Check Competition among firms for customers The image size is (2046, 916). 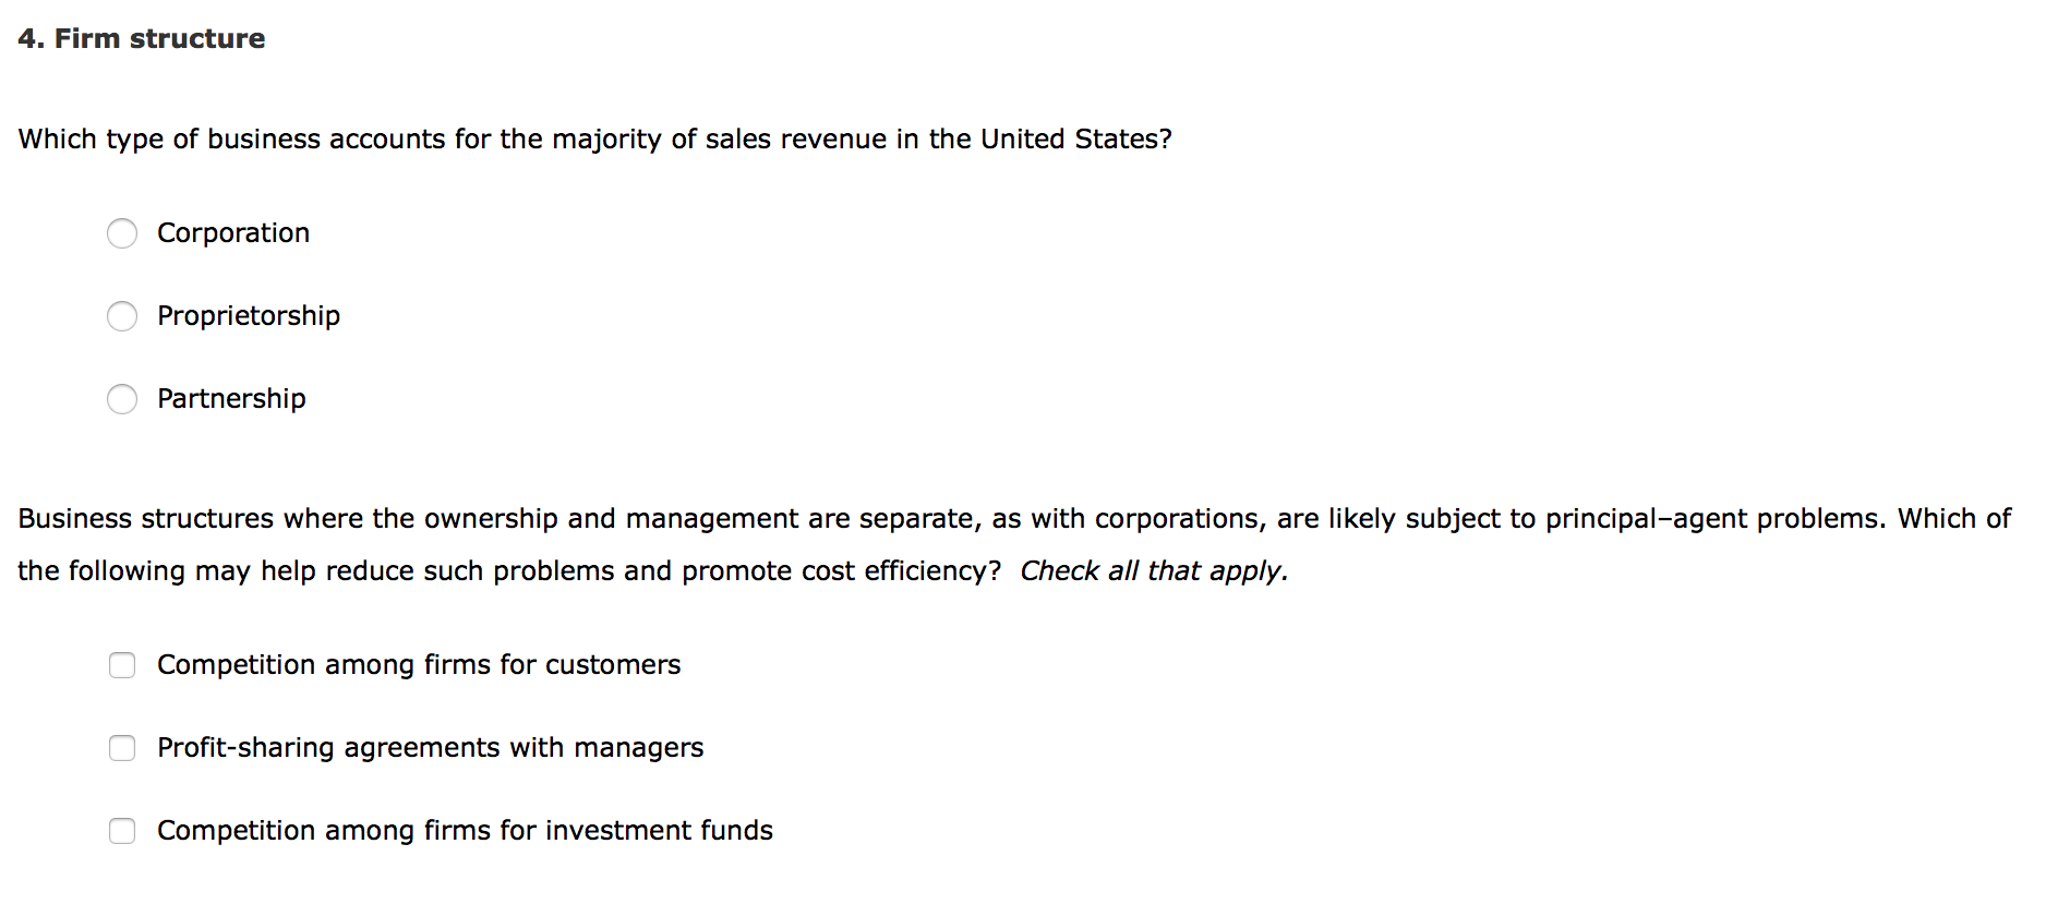tap(122, 665)
